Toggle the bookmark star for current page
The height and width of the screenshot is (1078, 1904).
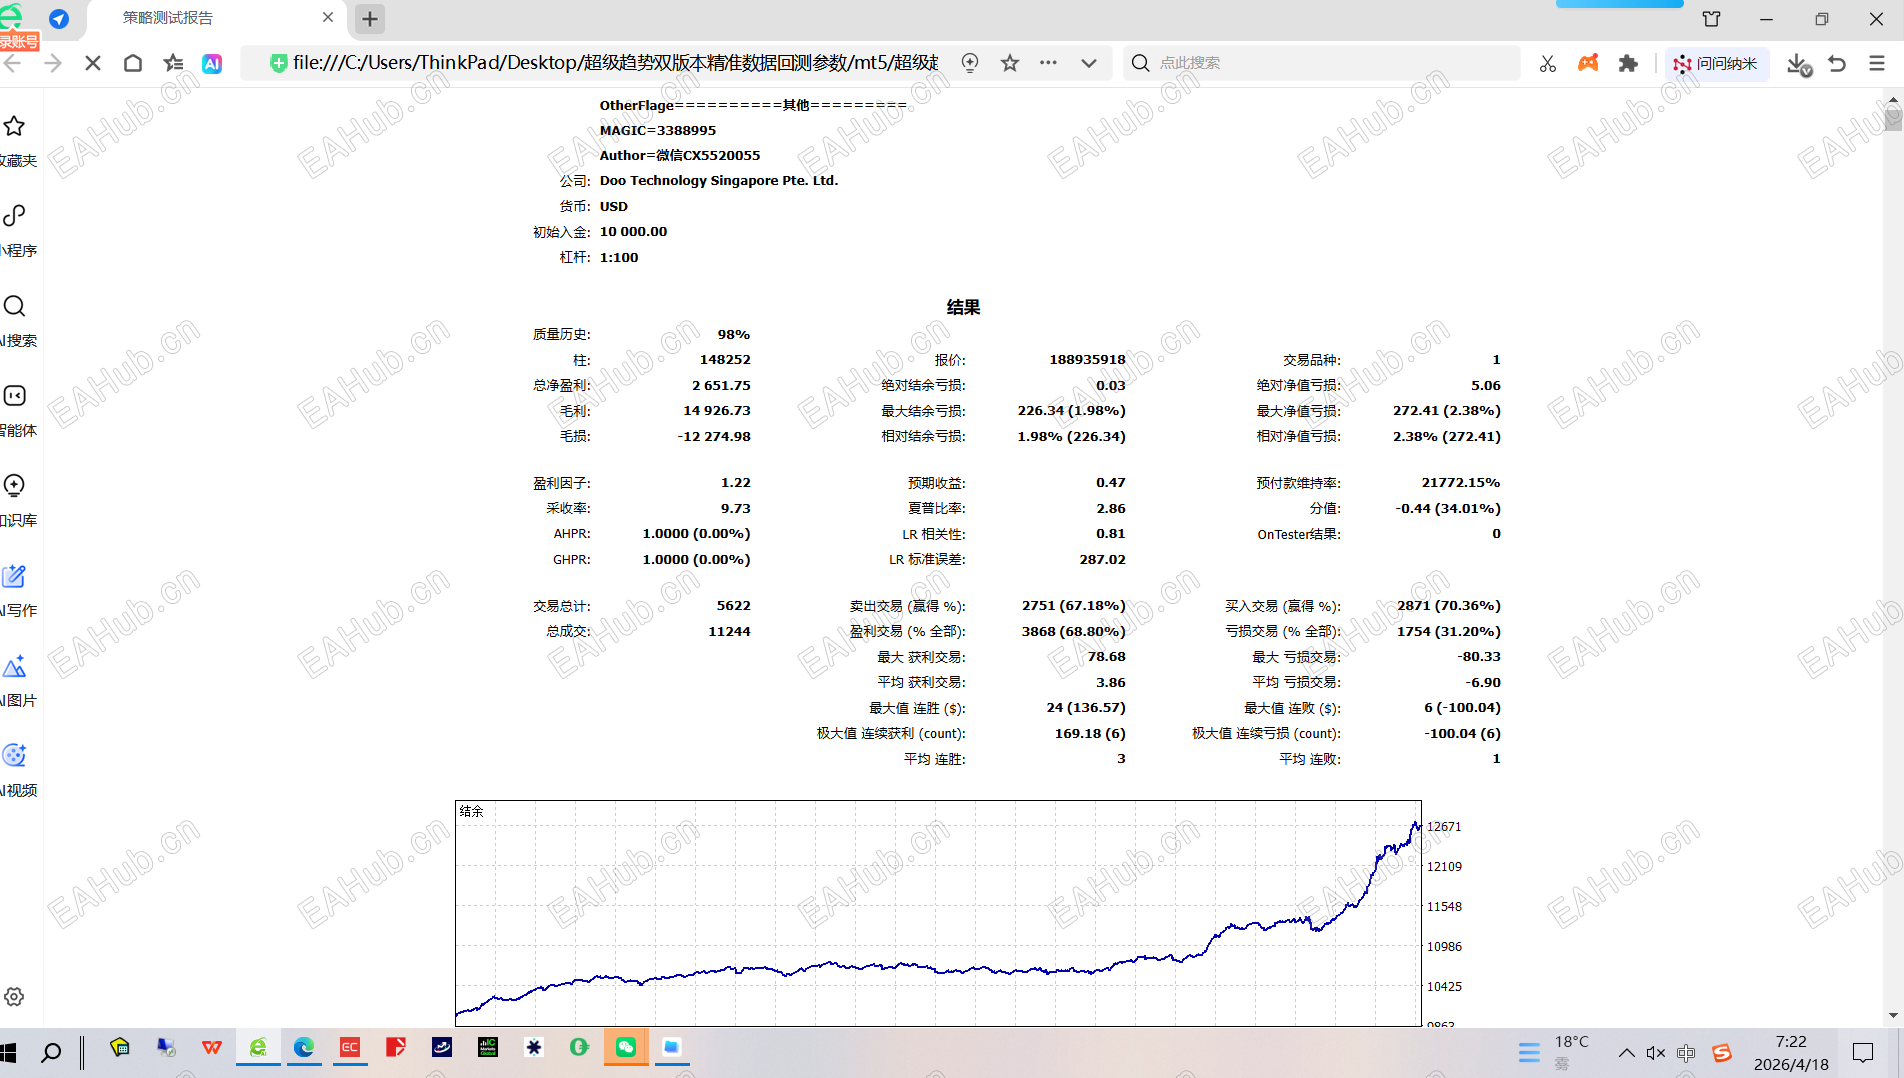pyautogui.click(x=1009, y=63)
